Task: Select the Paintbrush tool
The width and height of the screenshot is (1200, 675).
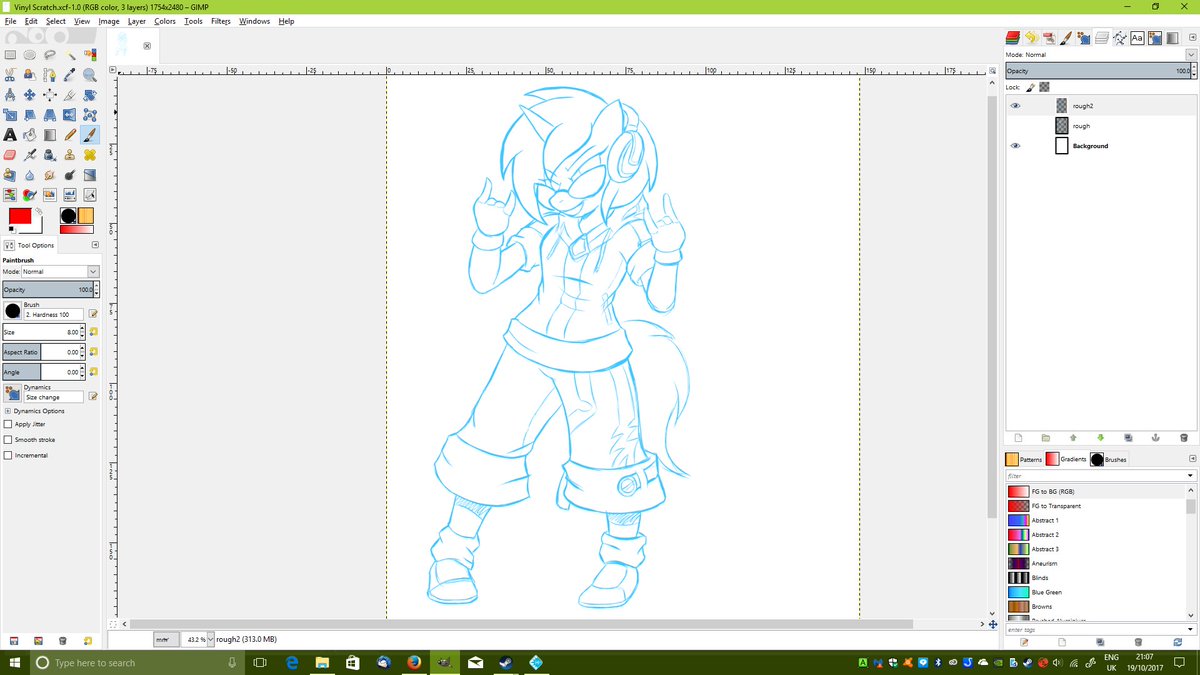Action: pyautogui.click(x=89, y=135)
